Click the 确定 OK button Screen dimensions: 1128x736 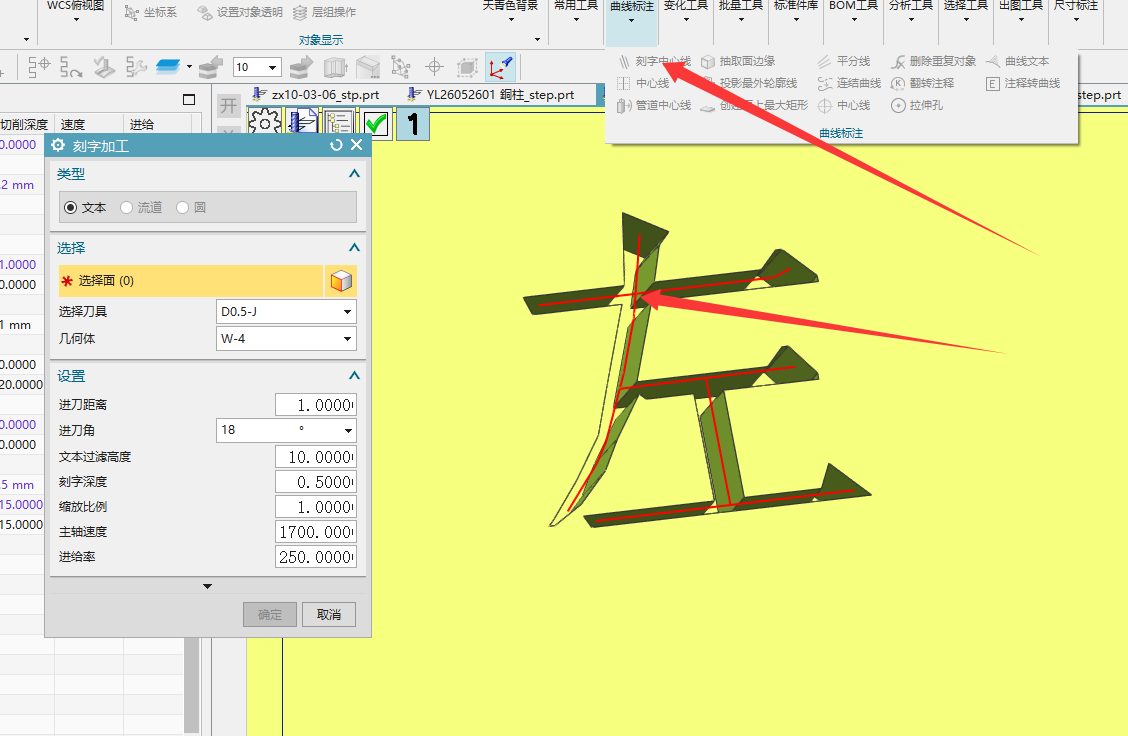270,614
